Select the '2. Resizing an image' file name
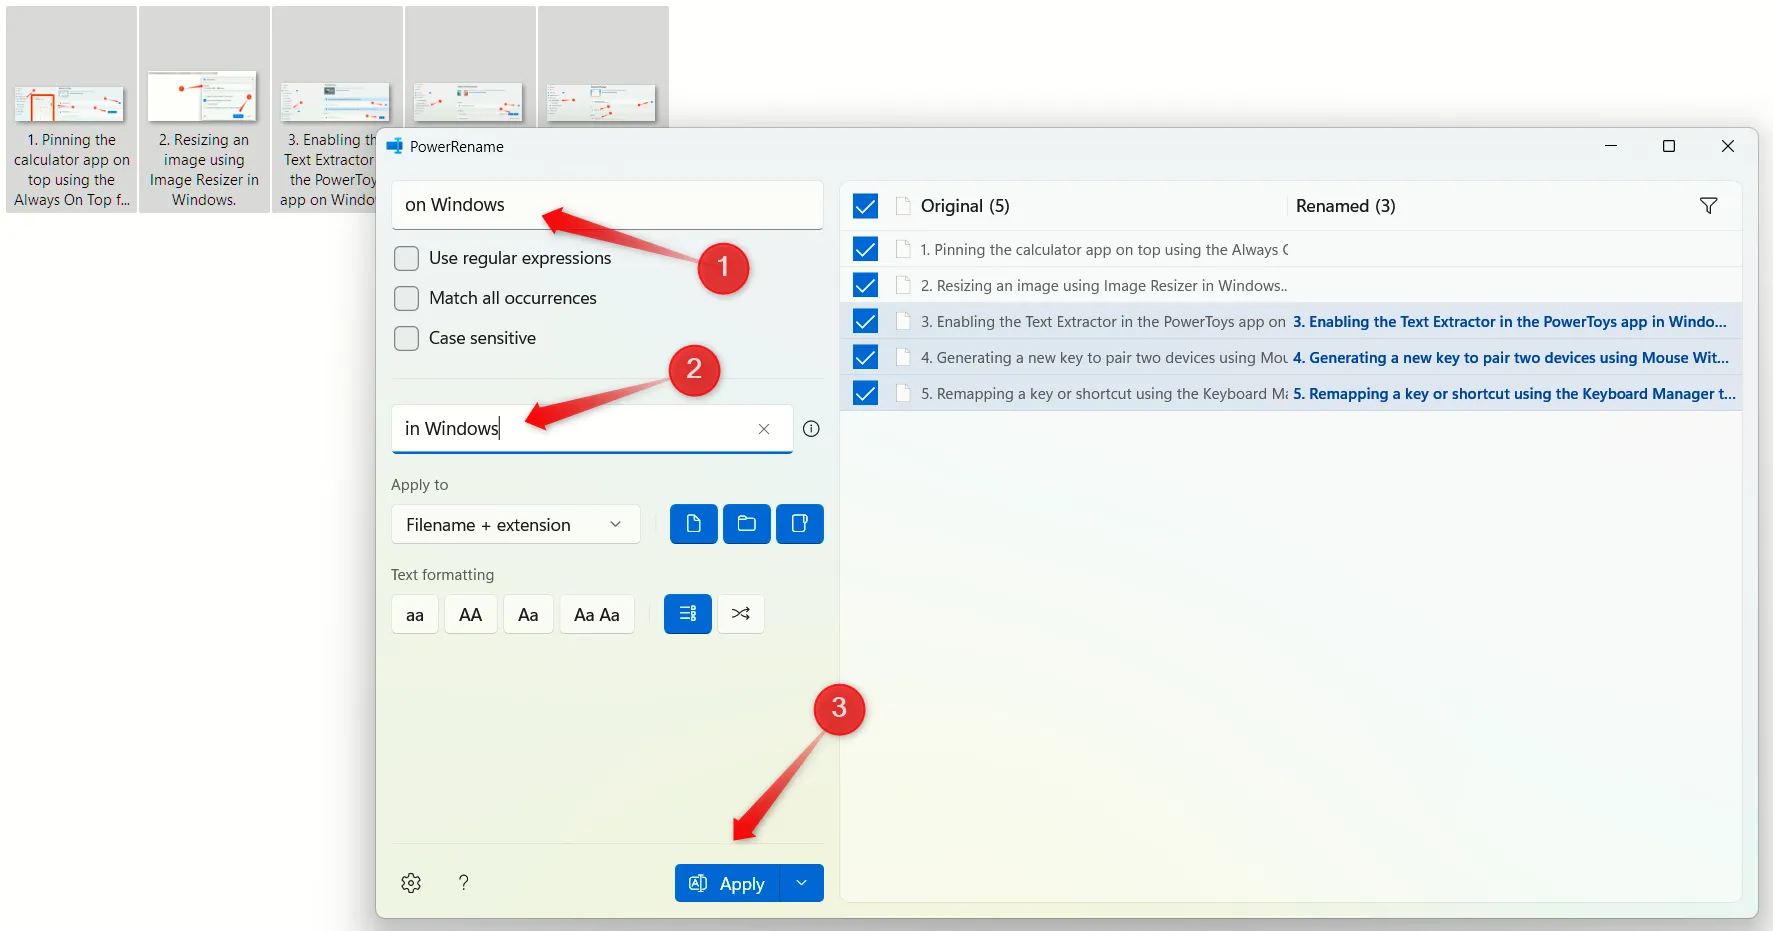This screenshot has height=931, width=1773. pos(1103,286)
